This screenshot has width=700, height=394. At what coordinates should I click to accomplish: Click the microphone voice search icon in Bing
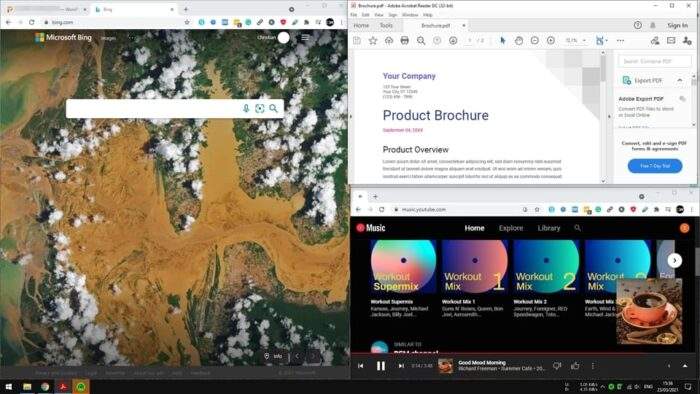[x=246, y=108]
